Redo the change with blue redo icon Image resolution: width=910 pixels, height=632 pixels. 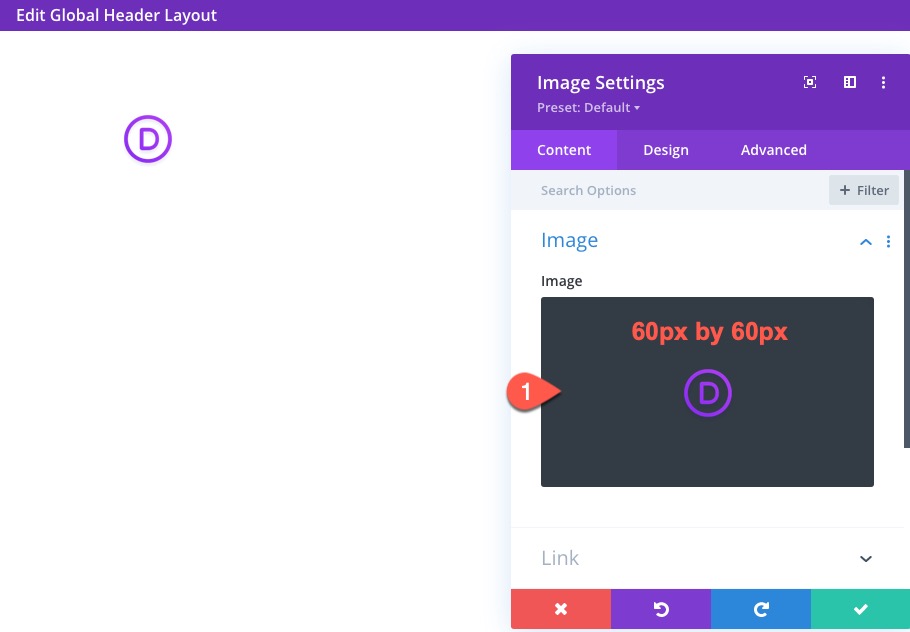[761, 609]
